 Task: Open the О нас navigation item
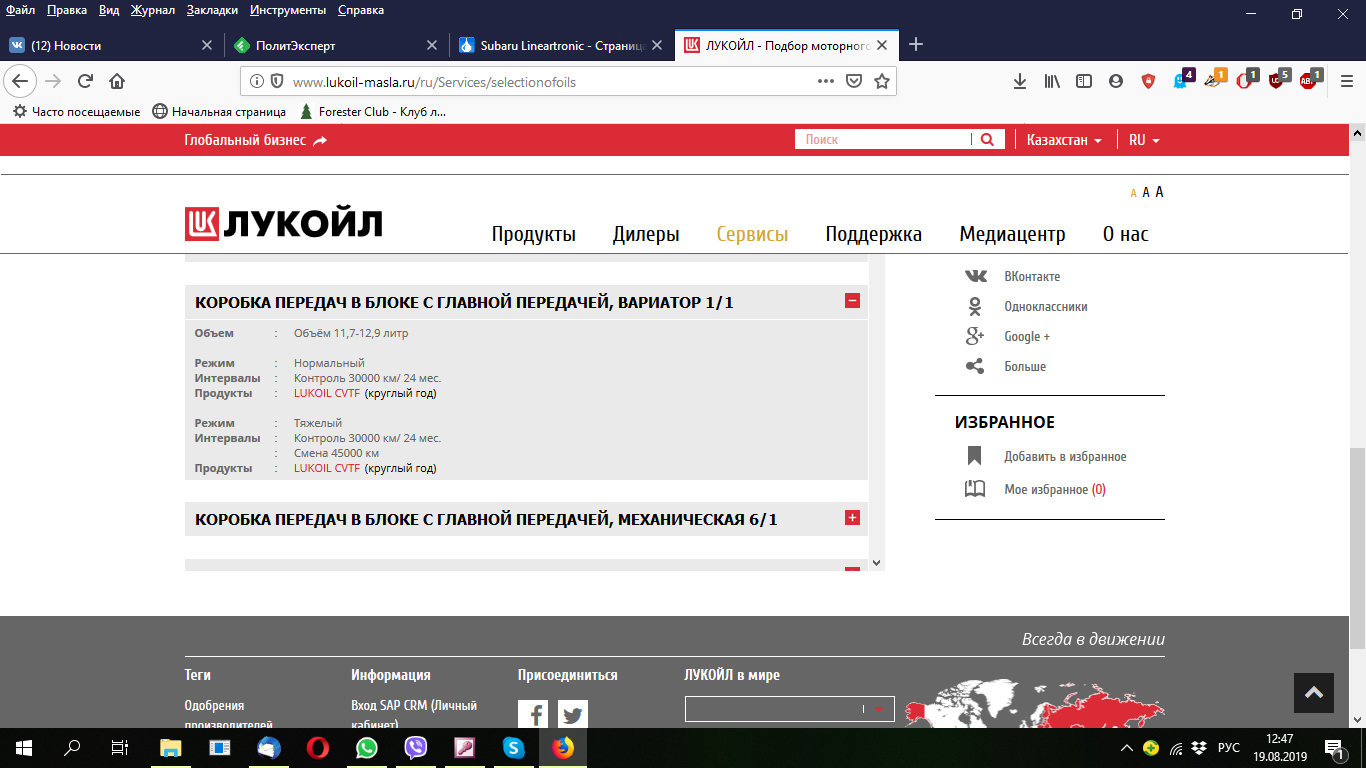point(1126,234)
